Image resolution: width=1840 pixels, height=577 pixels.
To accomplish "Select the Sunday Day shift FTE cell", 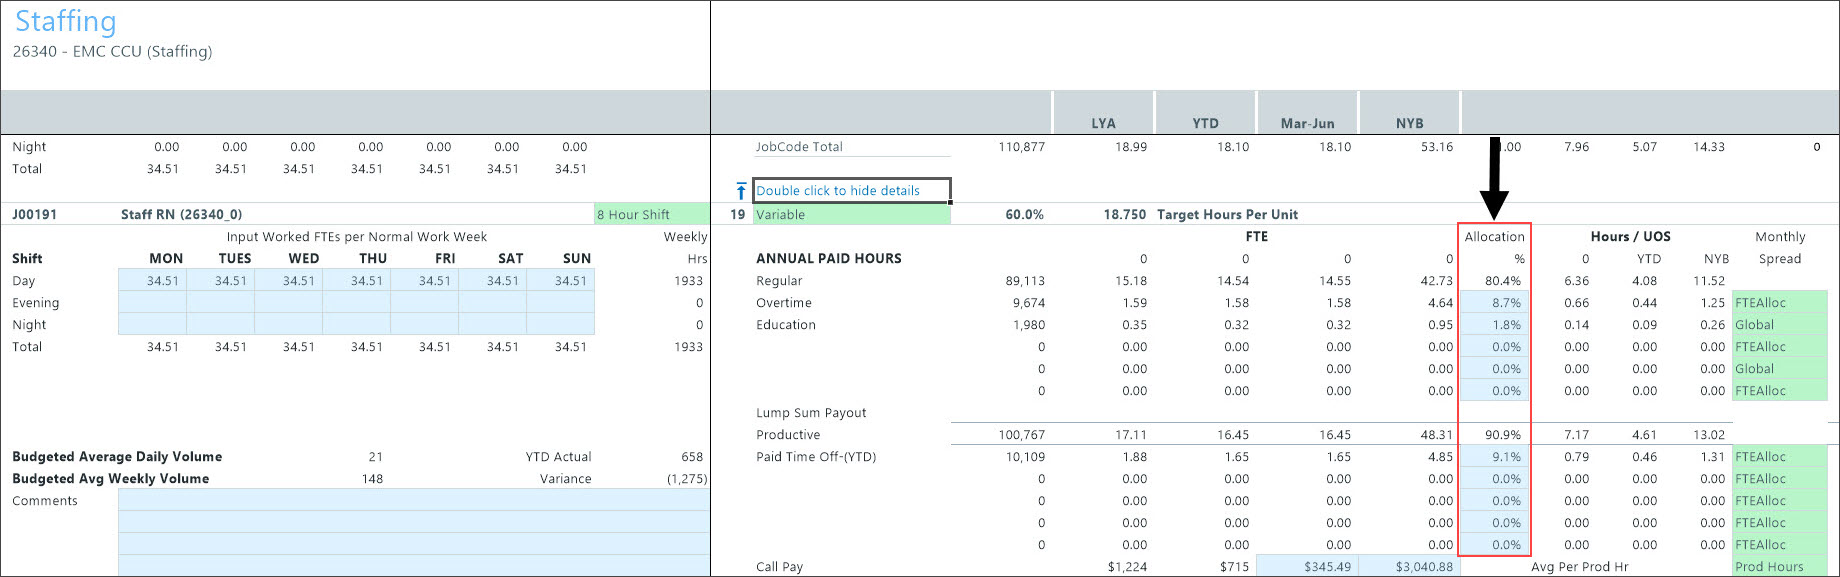I will point(560,281).
